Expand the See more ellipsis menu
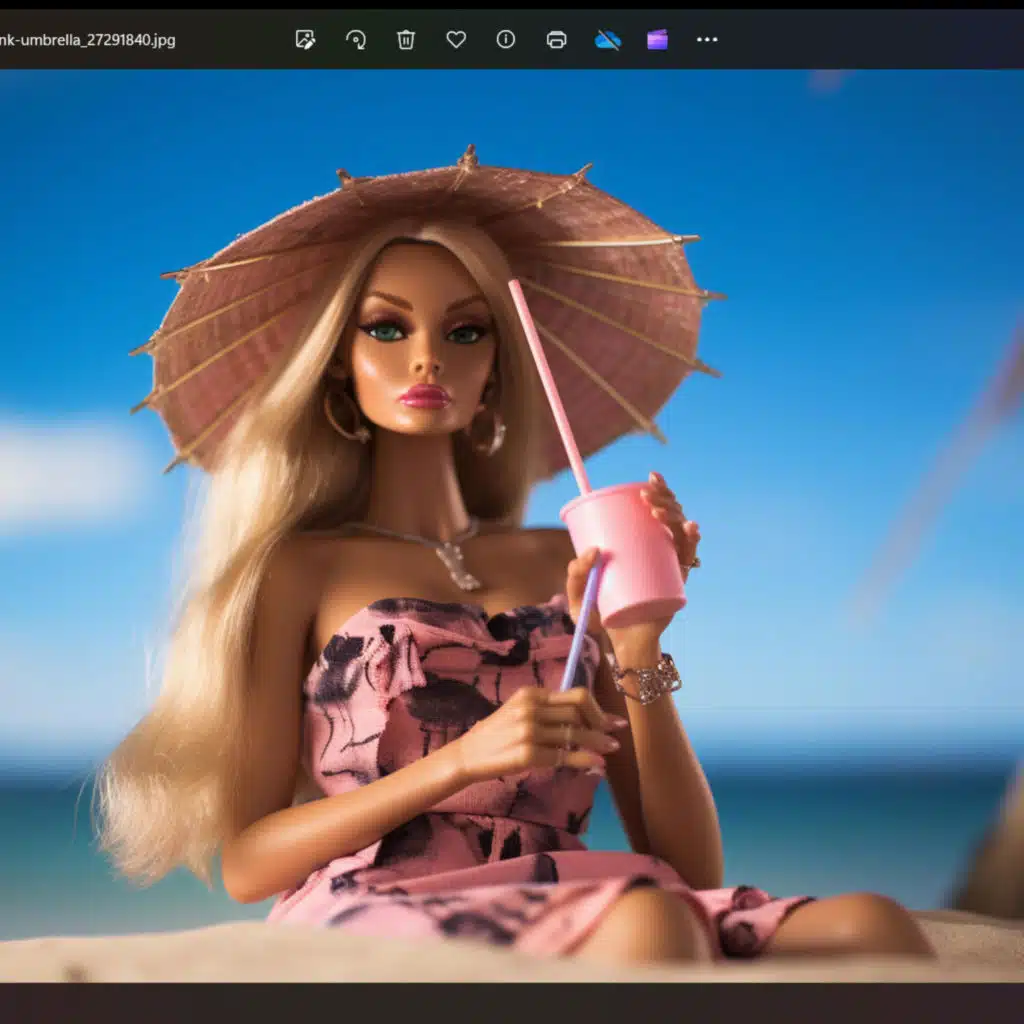The width and height of the screenshot is (1024, 1024). (x=706, y=39)
